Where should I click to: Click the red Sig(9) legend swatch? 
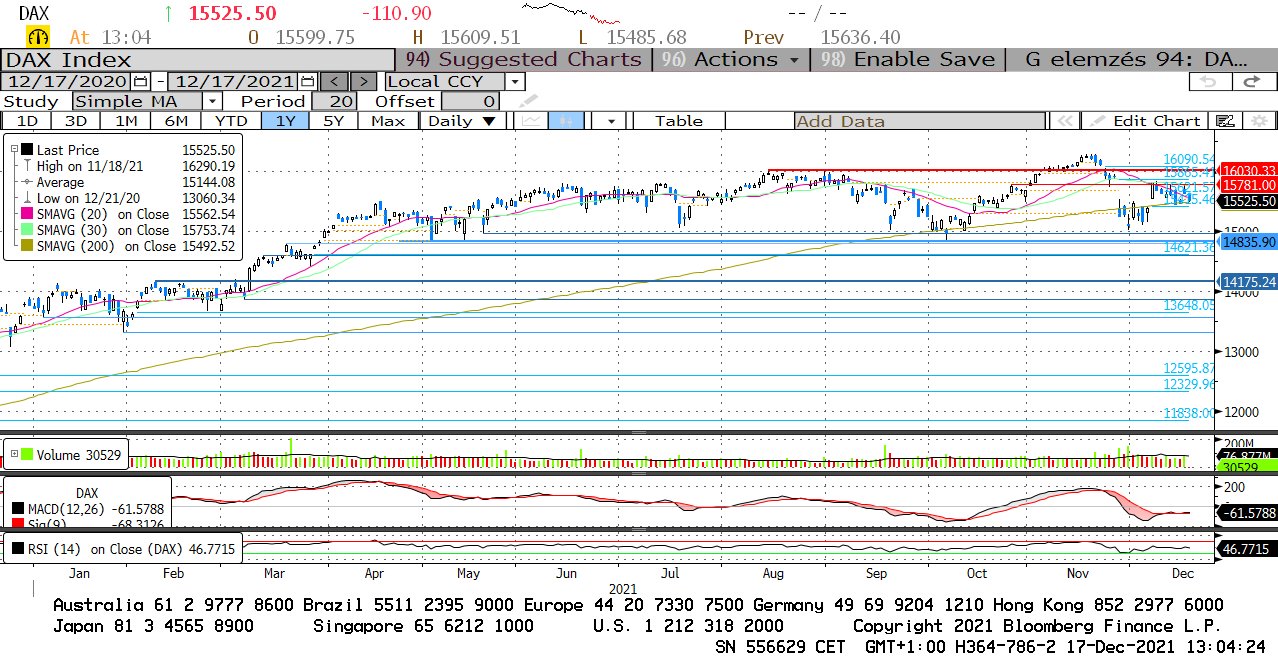click(x=18, y=524)
